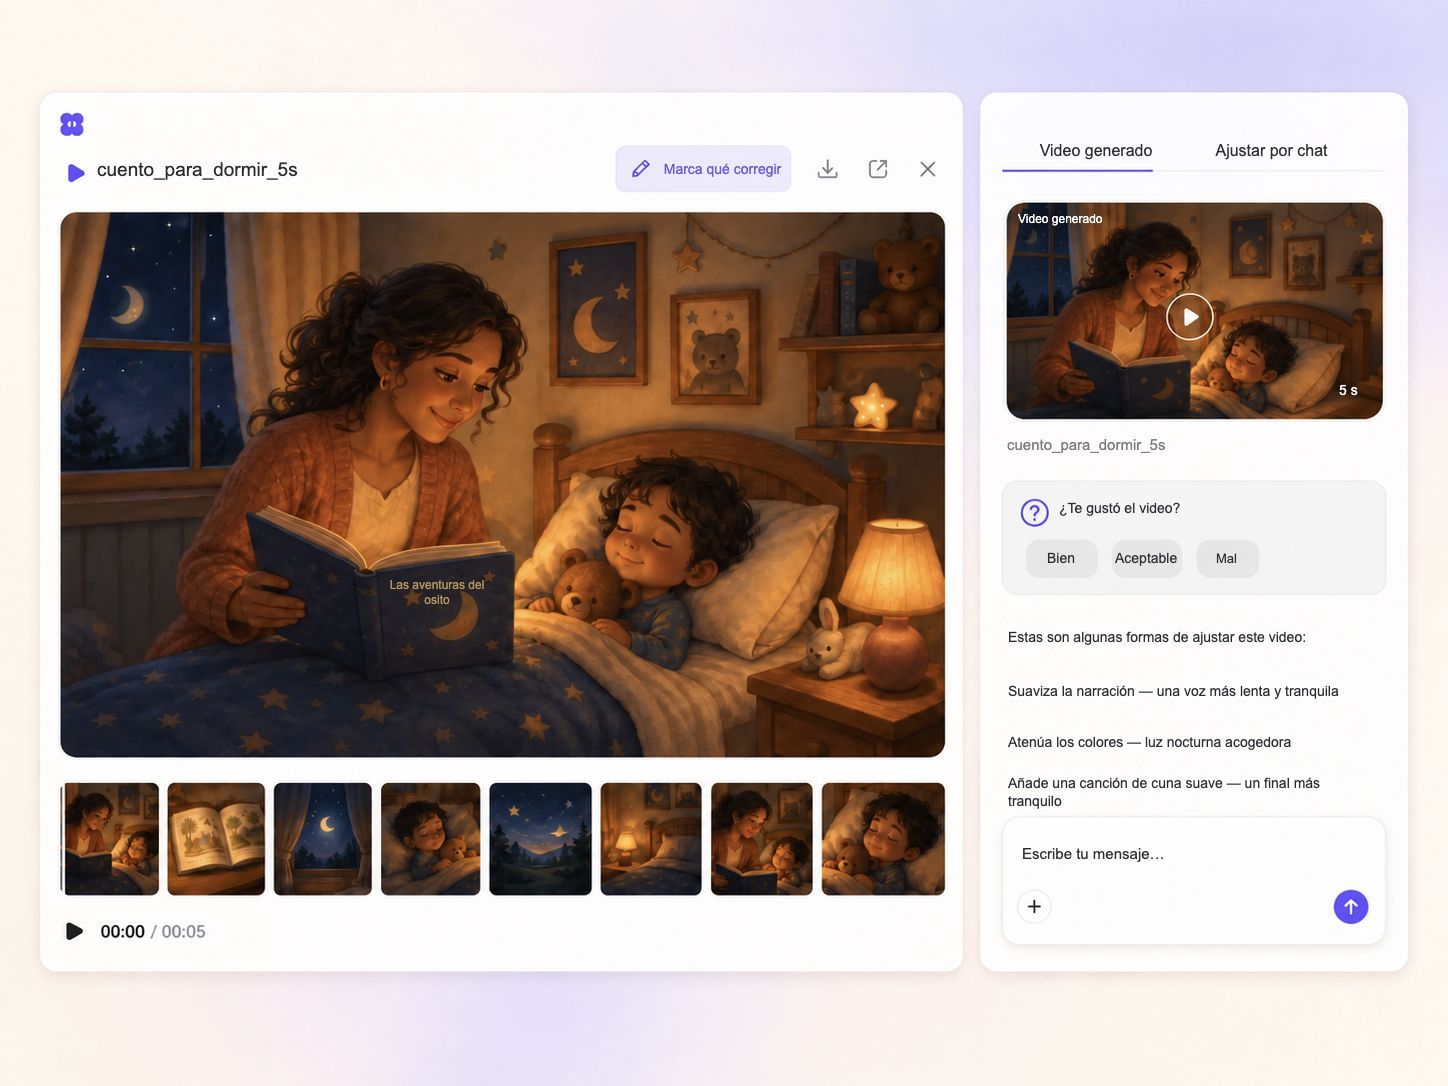The height and width of the screenshot is (1086, 1448).
Task: Select suggestion Atenúa los colores
Action: [1149, 742]
